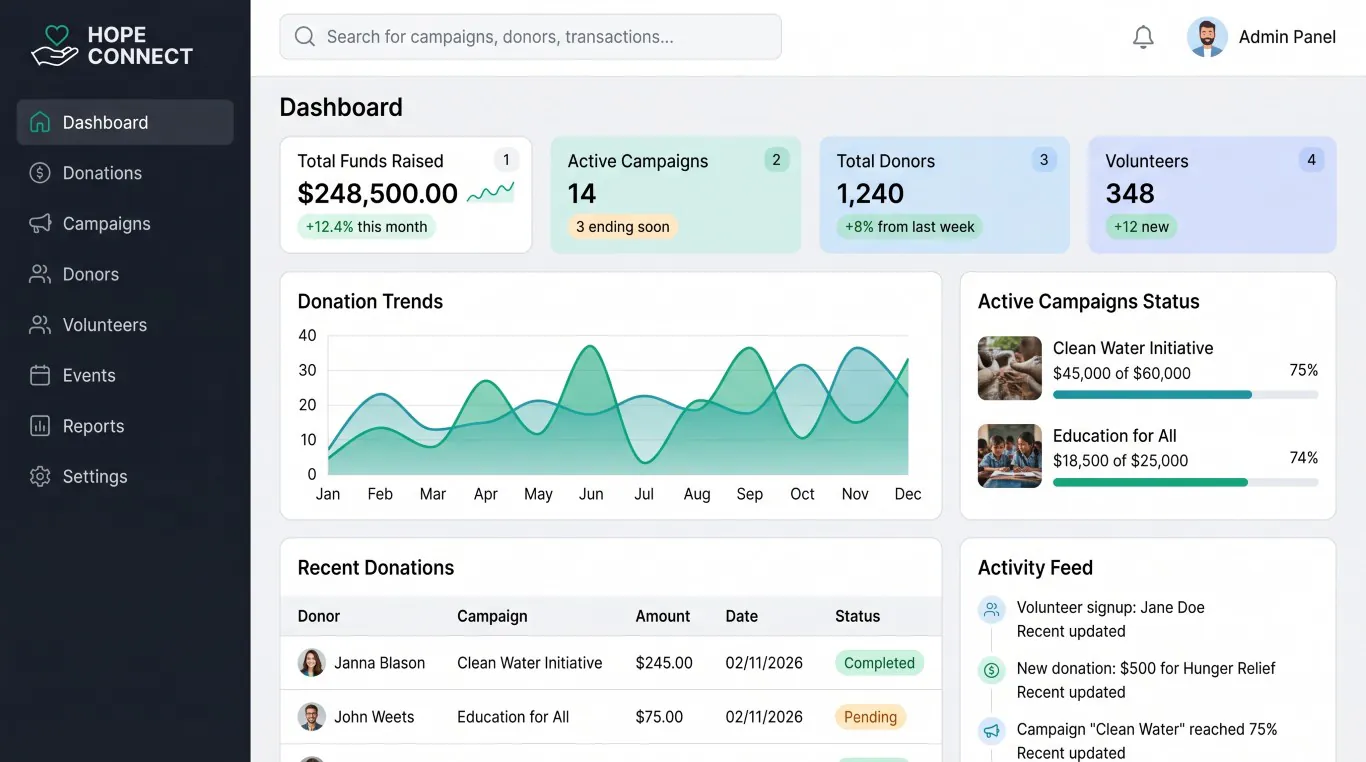
Task: Select Volunteers in the sidebar
Action: point(125,325)
